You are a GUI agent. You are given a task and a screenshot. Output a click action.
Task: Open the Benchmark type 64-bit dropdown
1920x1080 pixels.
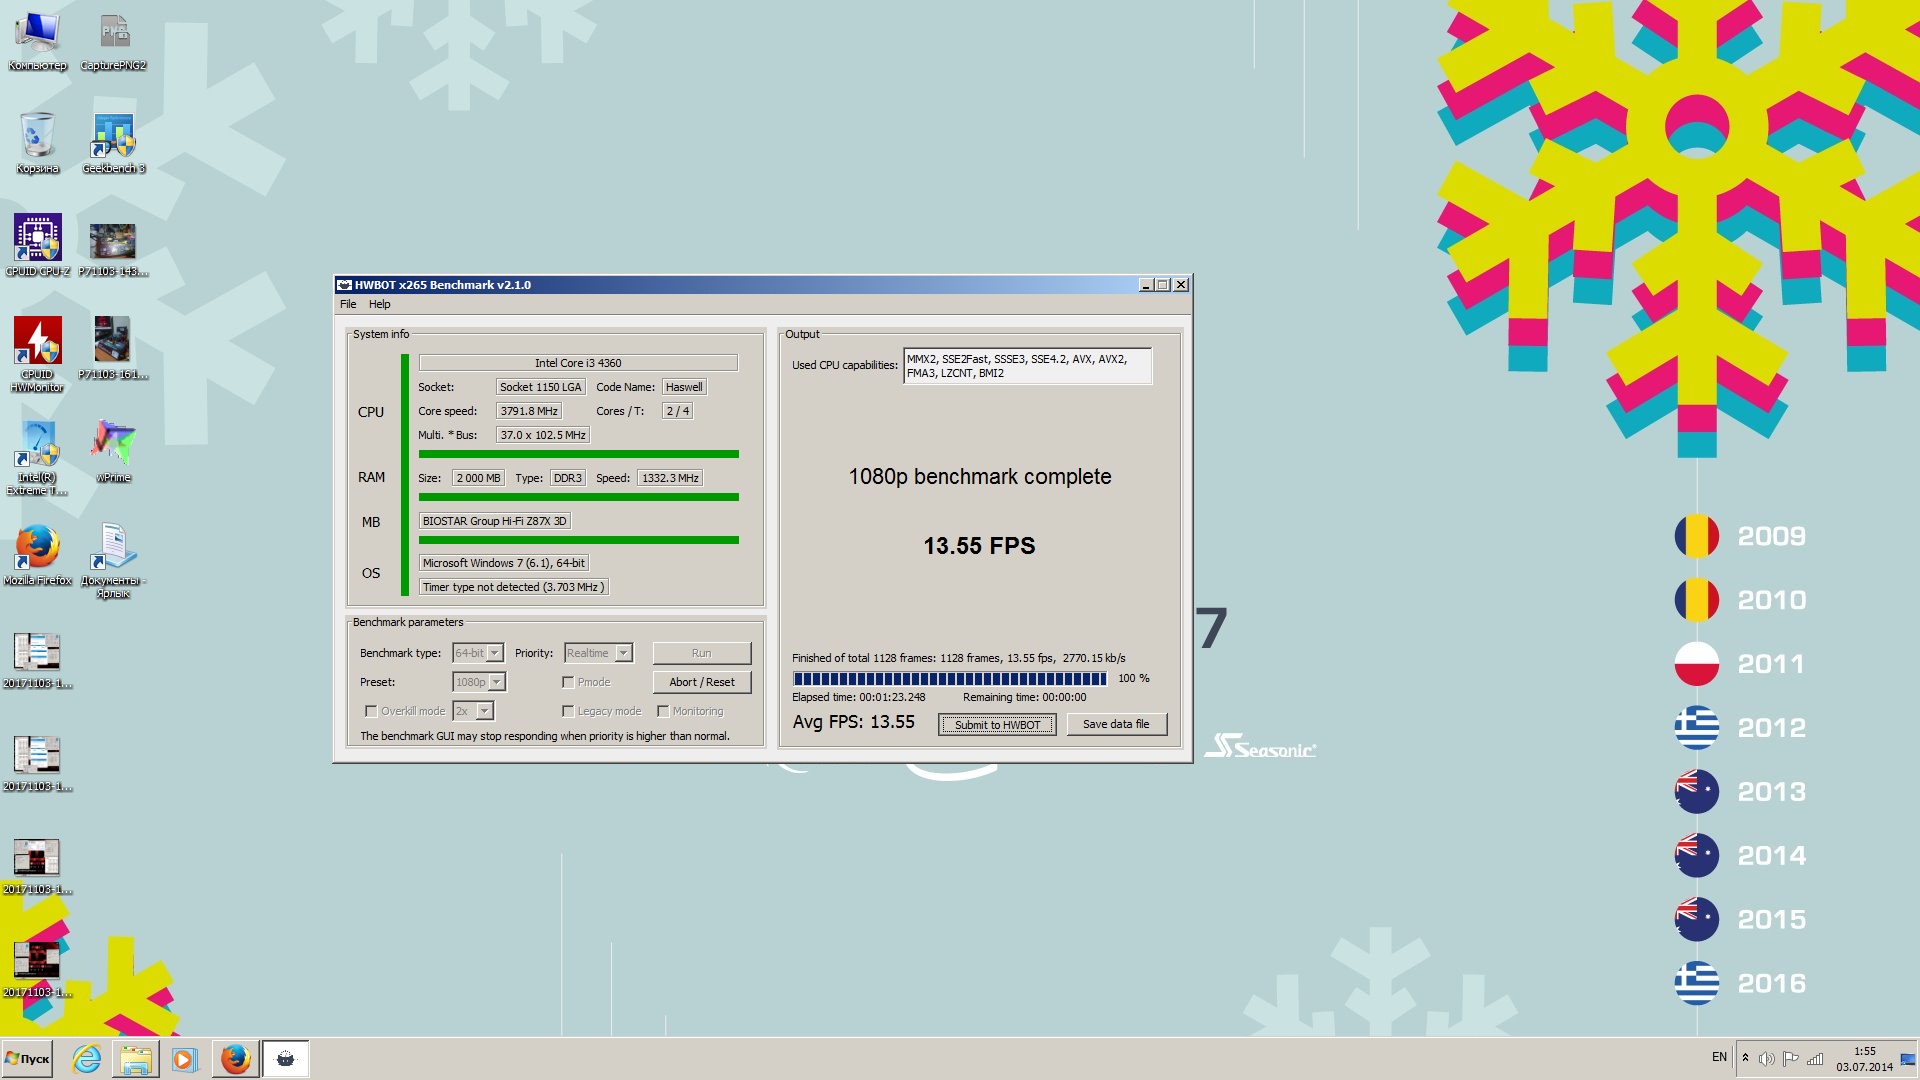point(478,653)
